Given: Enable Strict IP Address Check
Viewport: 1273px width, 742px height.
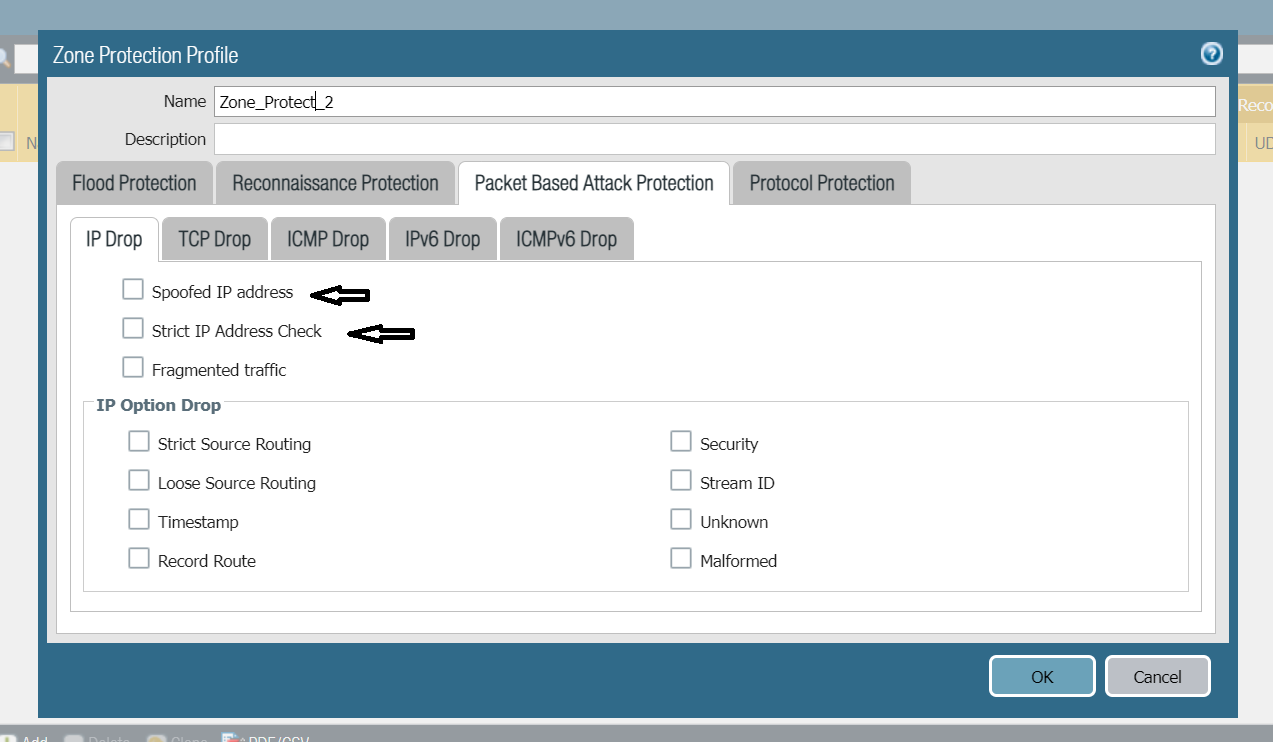Looking at the screenshot, I should [x=133, y=327].
